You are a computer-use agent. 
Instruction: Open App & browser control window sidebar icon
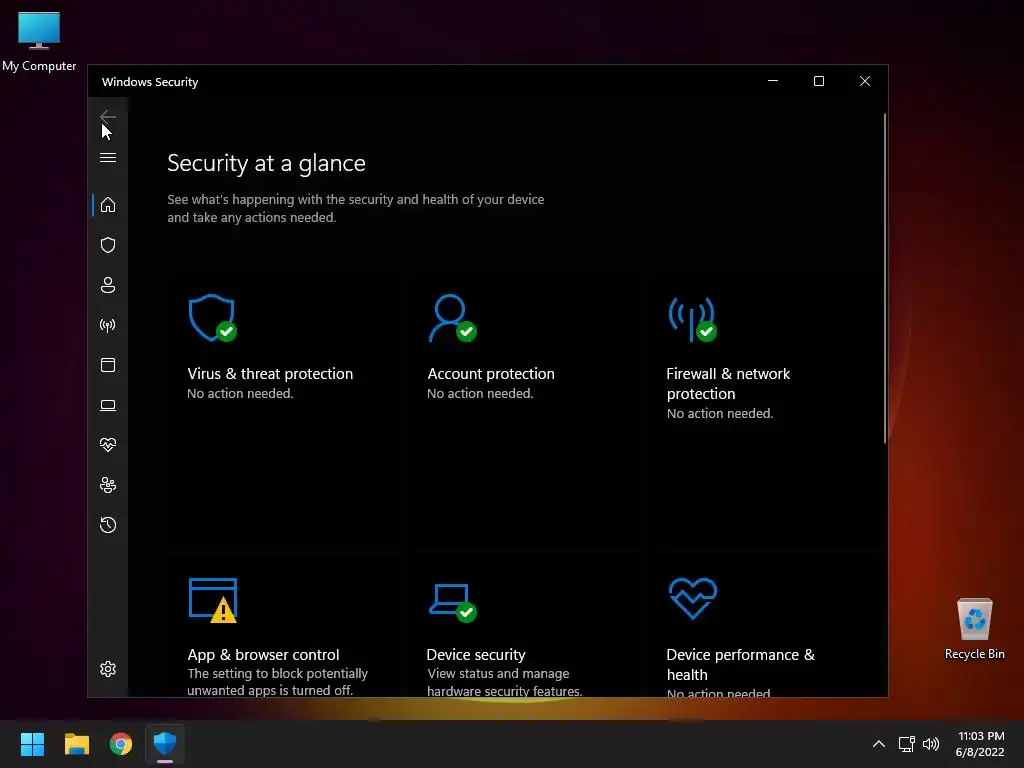[x=108, y=365]
